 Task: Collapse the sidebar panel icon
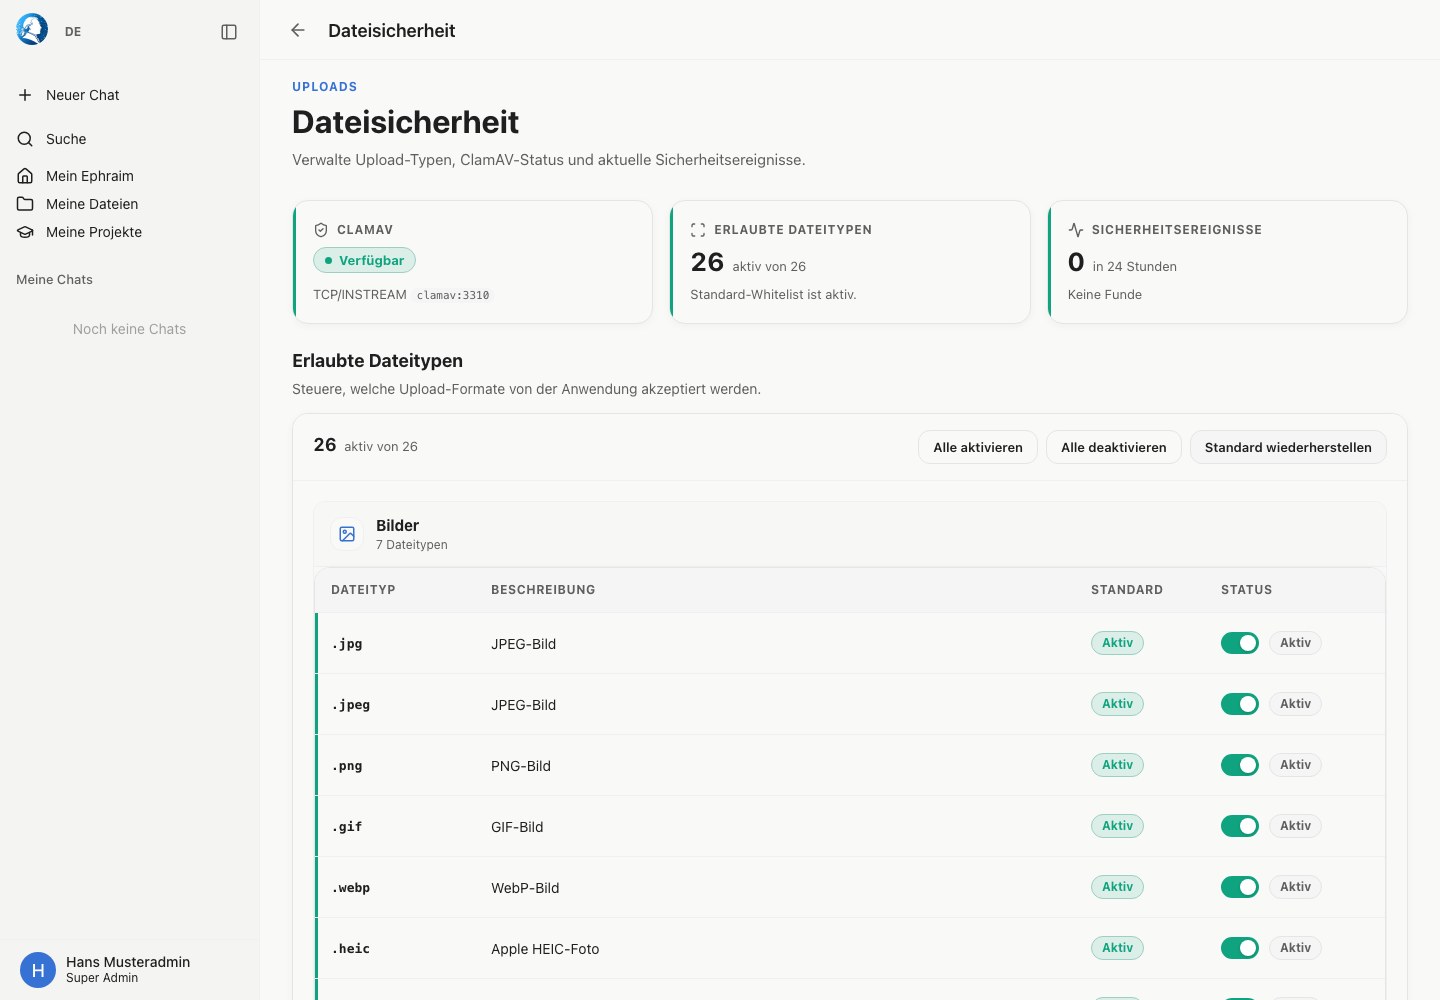coord(229,32)
